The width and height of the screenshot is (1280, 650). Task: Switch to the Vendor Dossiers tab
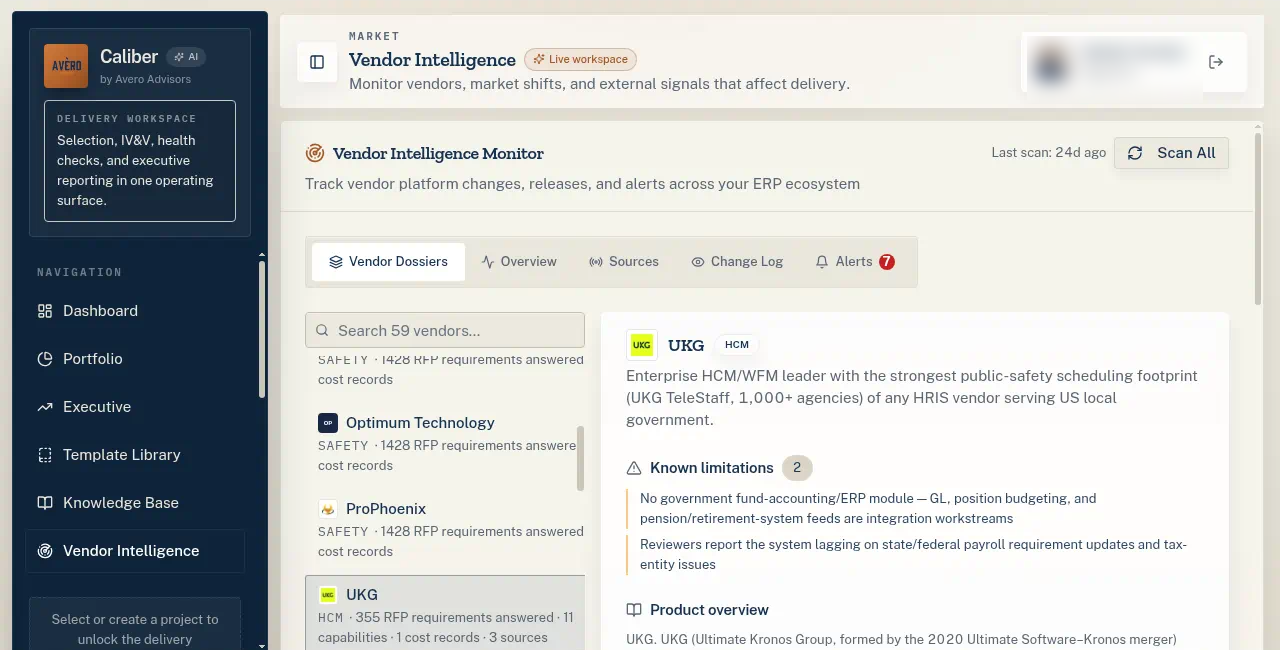point(388,262)
